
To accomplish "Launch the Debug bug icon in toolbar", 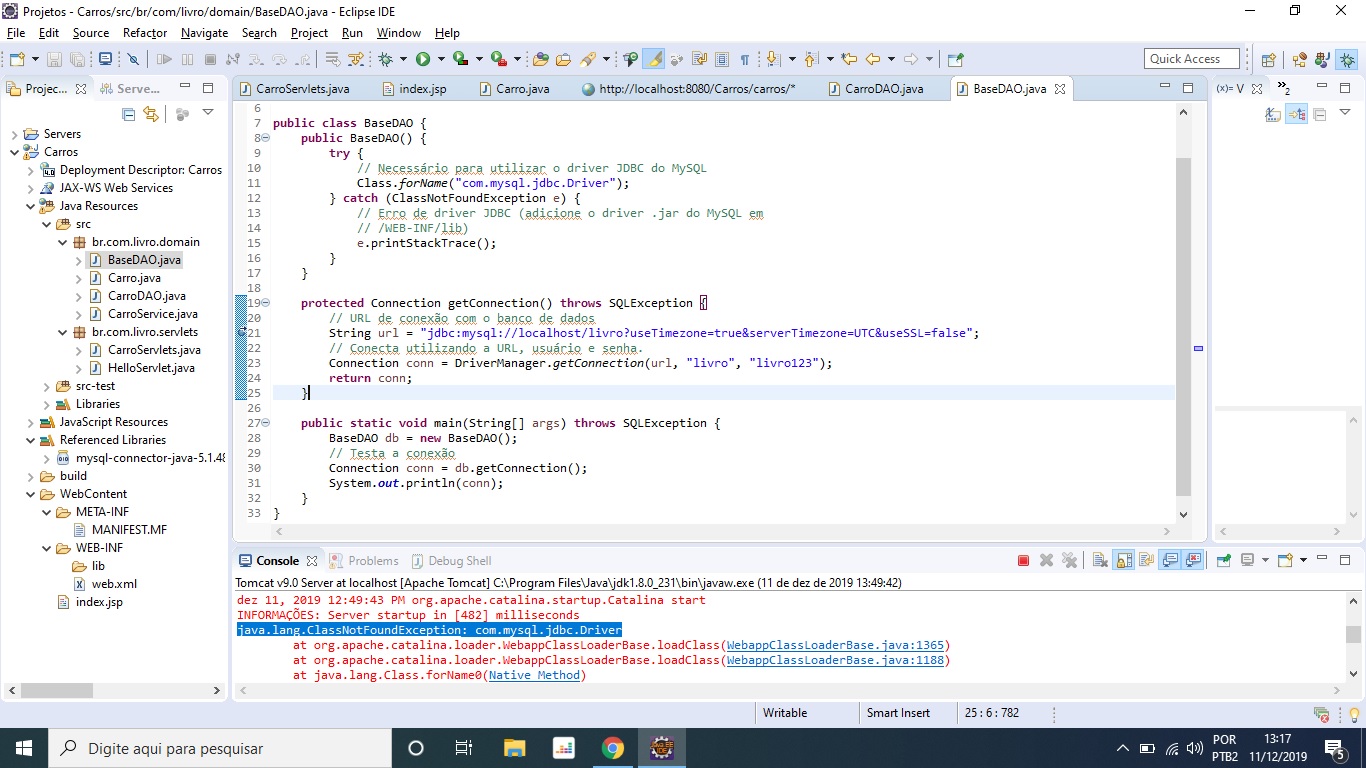I will pos(385,59).
